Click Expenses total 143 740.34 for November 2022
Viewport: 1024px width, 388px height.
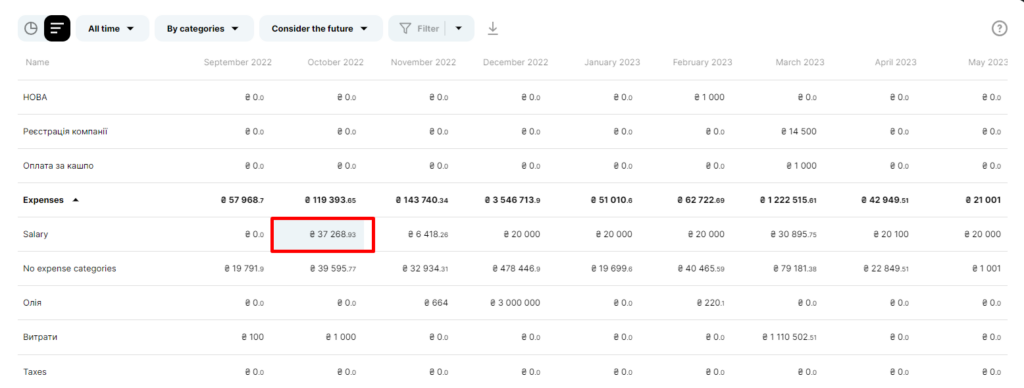click(422, 201)
